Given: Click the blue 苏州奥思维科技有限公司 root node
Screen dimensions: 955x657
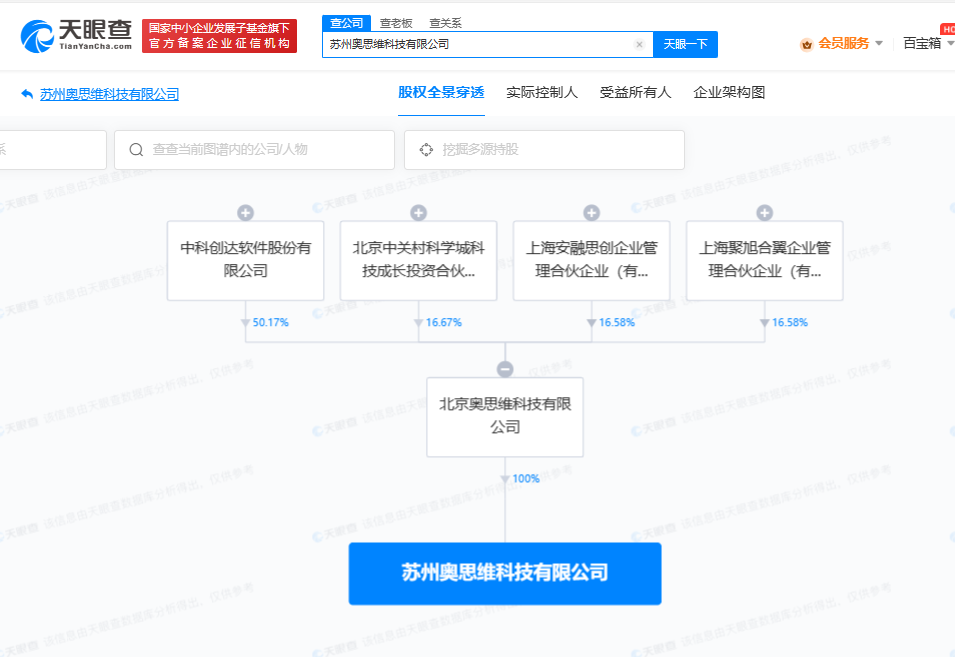Looking at the screenshot, I should pos(505,574).
